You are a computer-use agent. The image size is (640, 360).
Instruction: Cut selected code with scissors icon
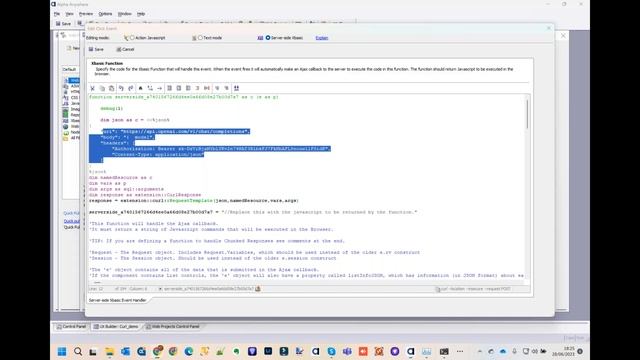93,88
